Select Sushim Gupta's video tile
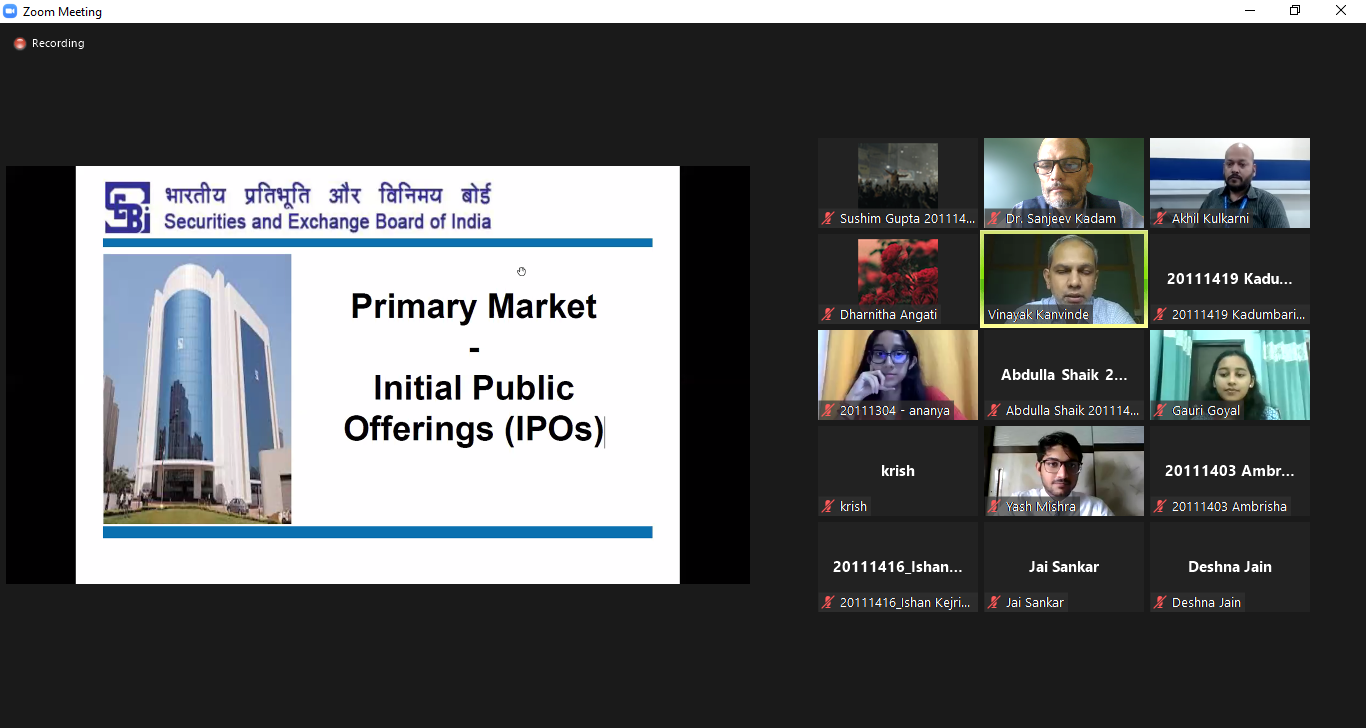Screen dimensions: 1366x728 tap(898, 183)
